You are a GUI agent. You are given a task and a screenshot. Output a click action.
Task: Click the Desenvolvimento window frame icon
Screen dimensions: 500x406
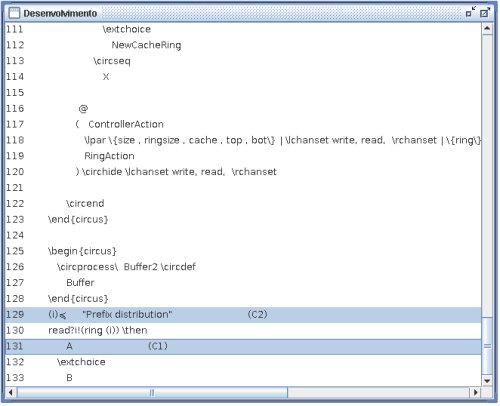tap(14, 13)
